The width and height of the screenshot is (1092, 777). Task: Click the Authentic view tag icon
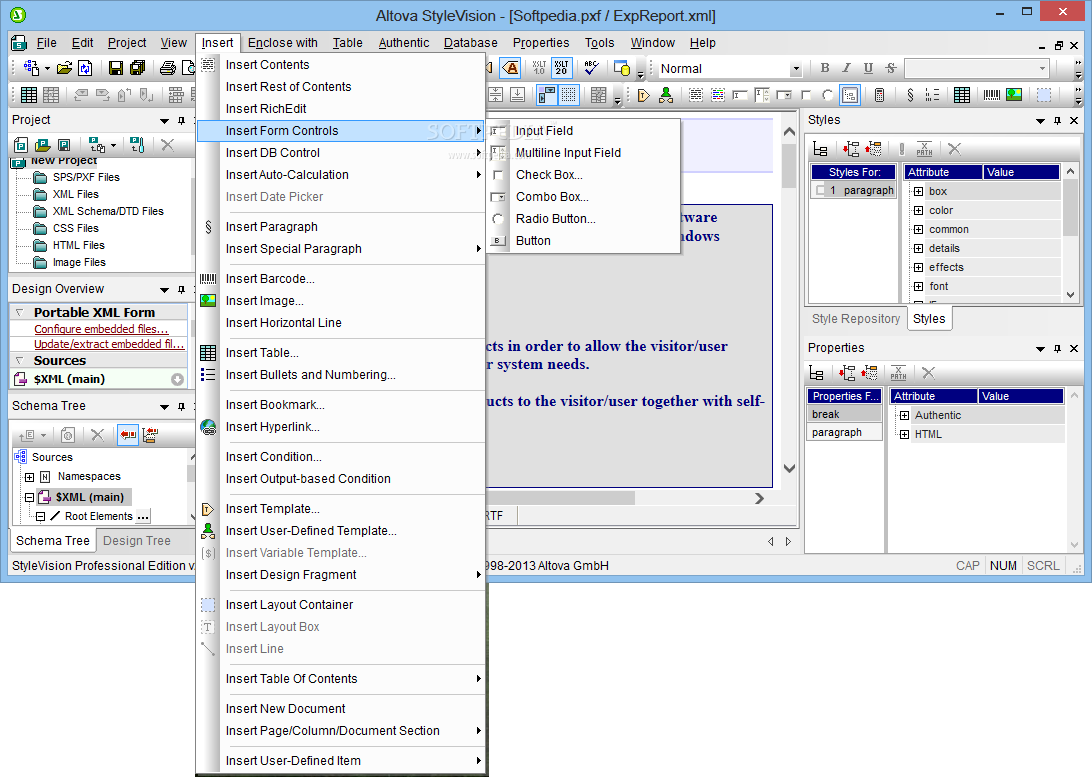pos(512,68)
